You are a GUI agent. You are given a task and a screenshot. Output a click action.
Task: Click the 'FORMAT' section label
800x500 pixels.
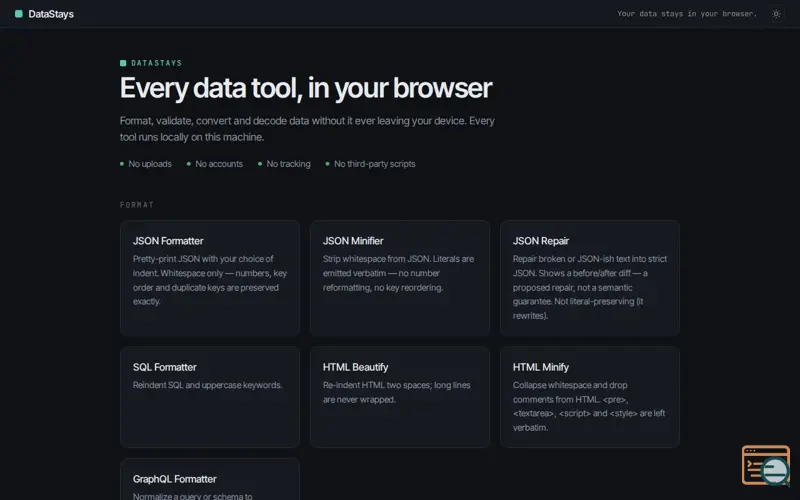(x=137, y=205)
